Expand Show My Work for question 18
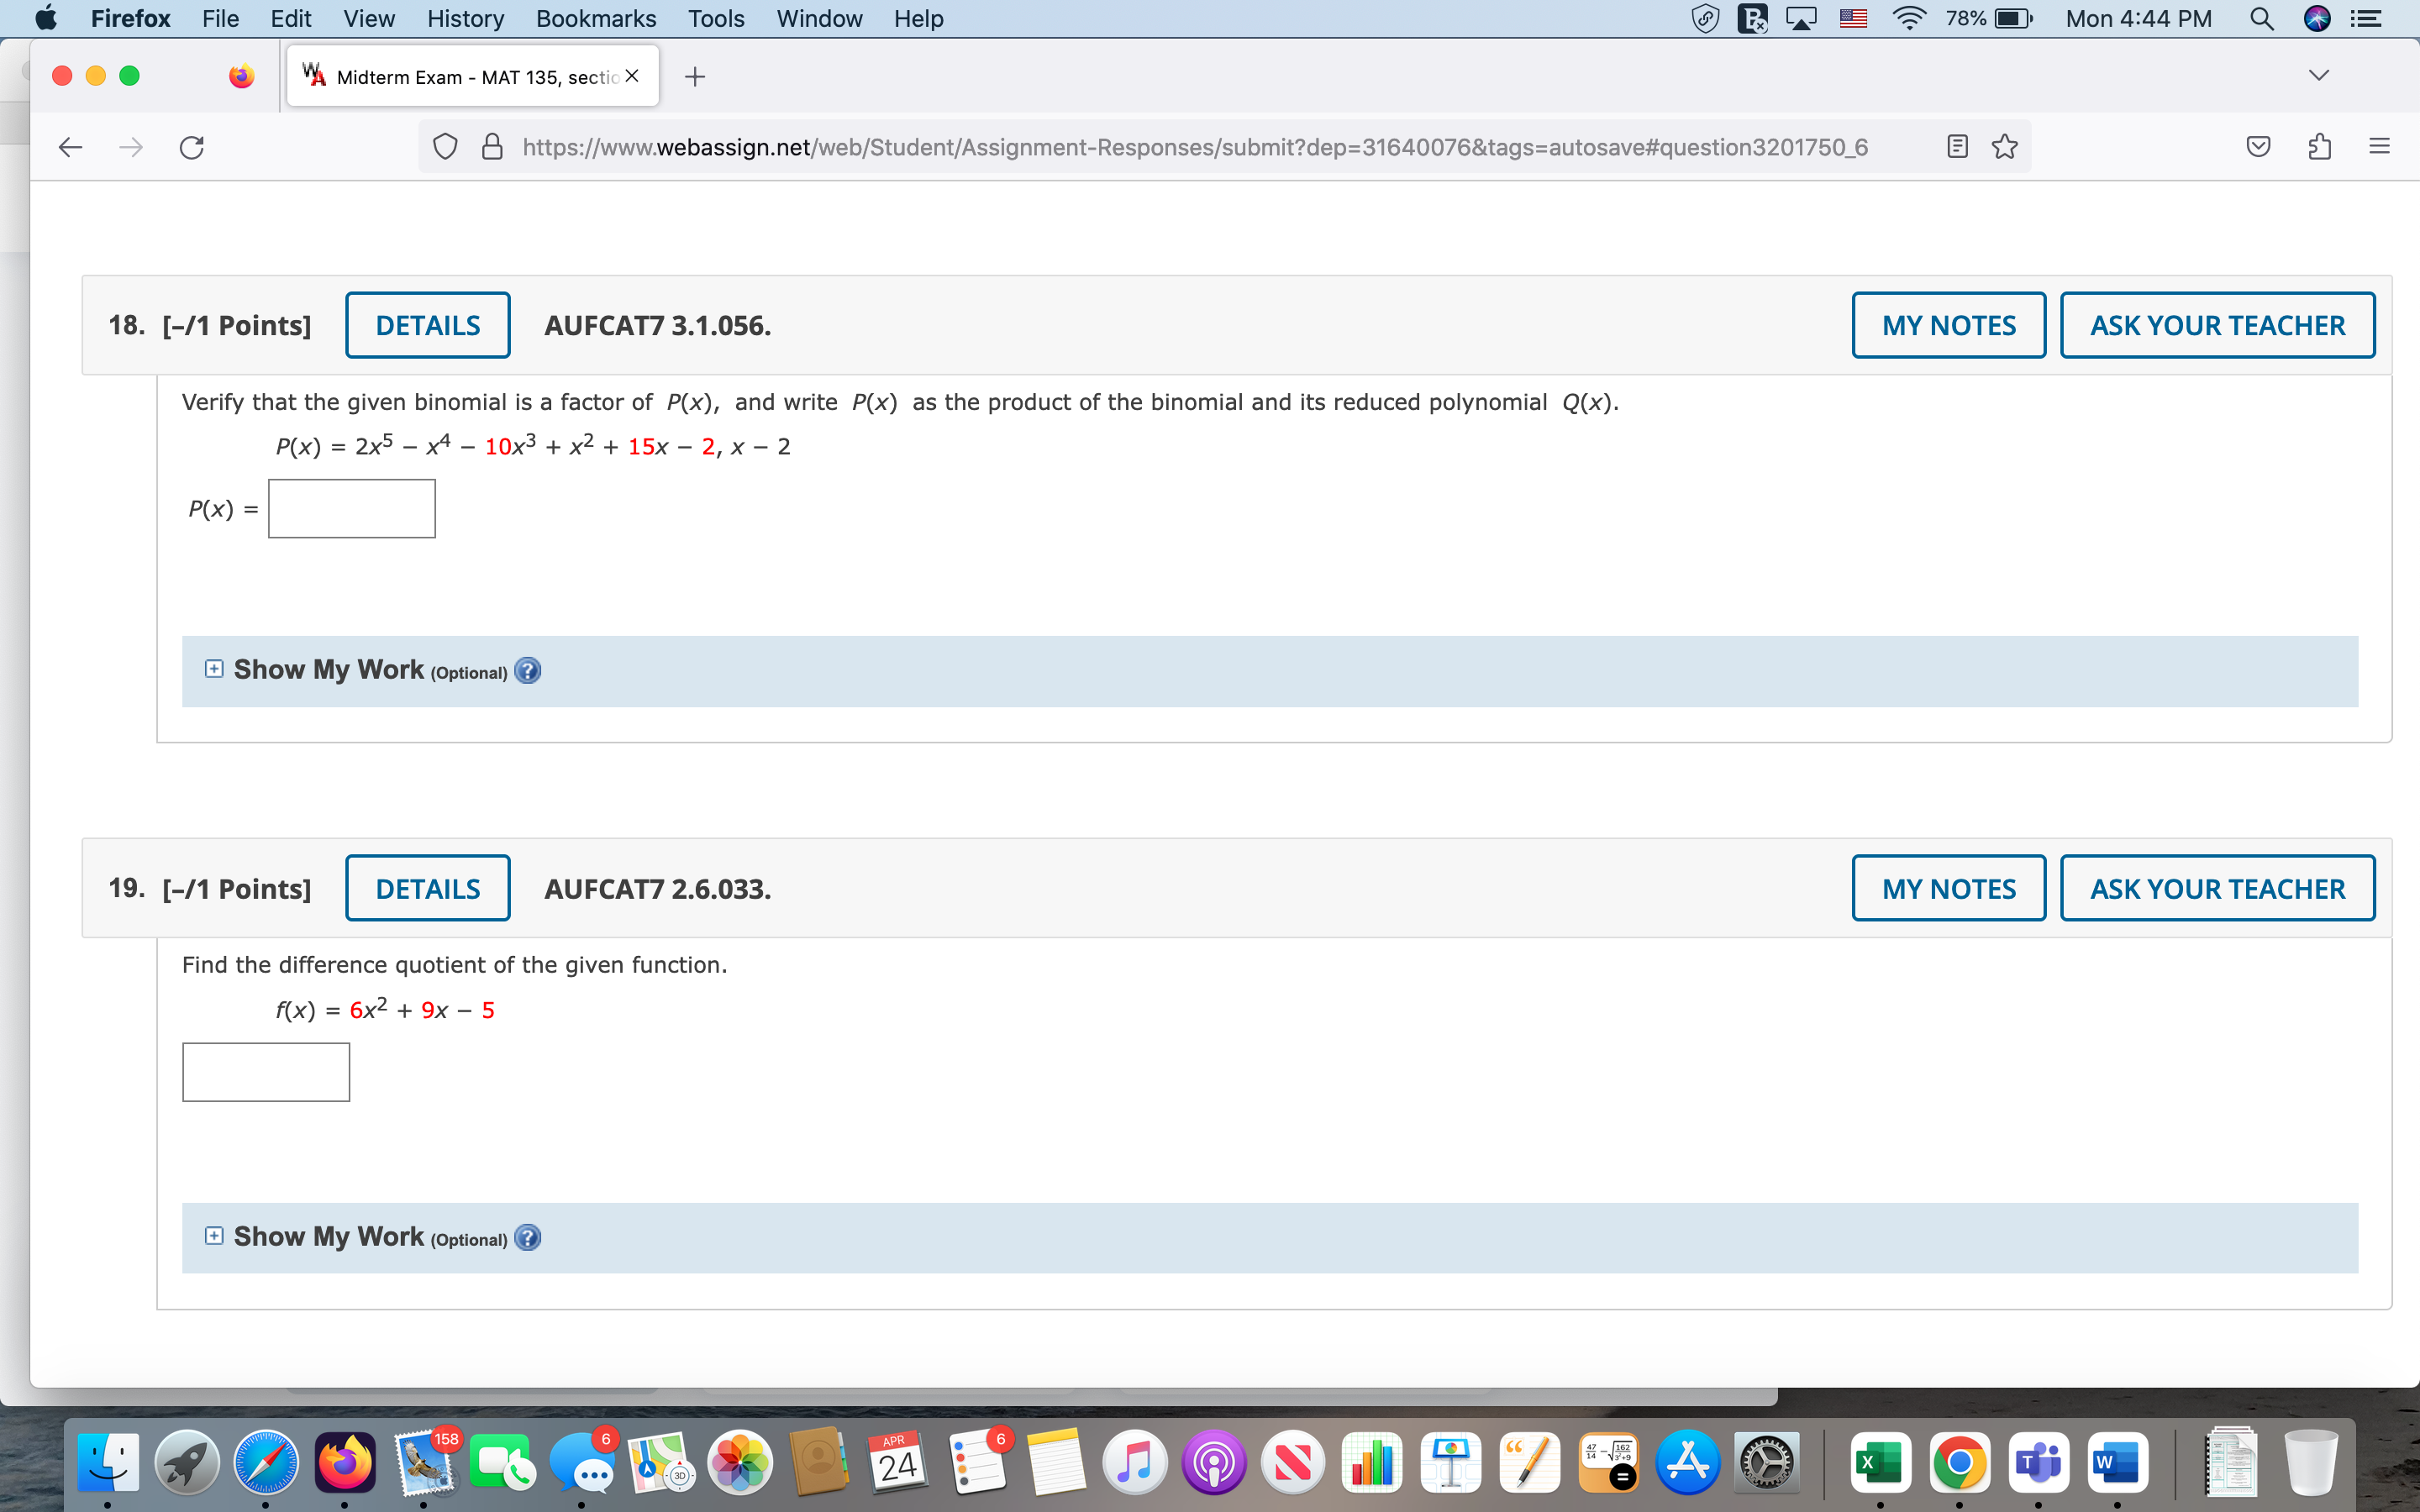 [x=214, y=669]
